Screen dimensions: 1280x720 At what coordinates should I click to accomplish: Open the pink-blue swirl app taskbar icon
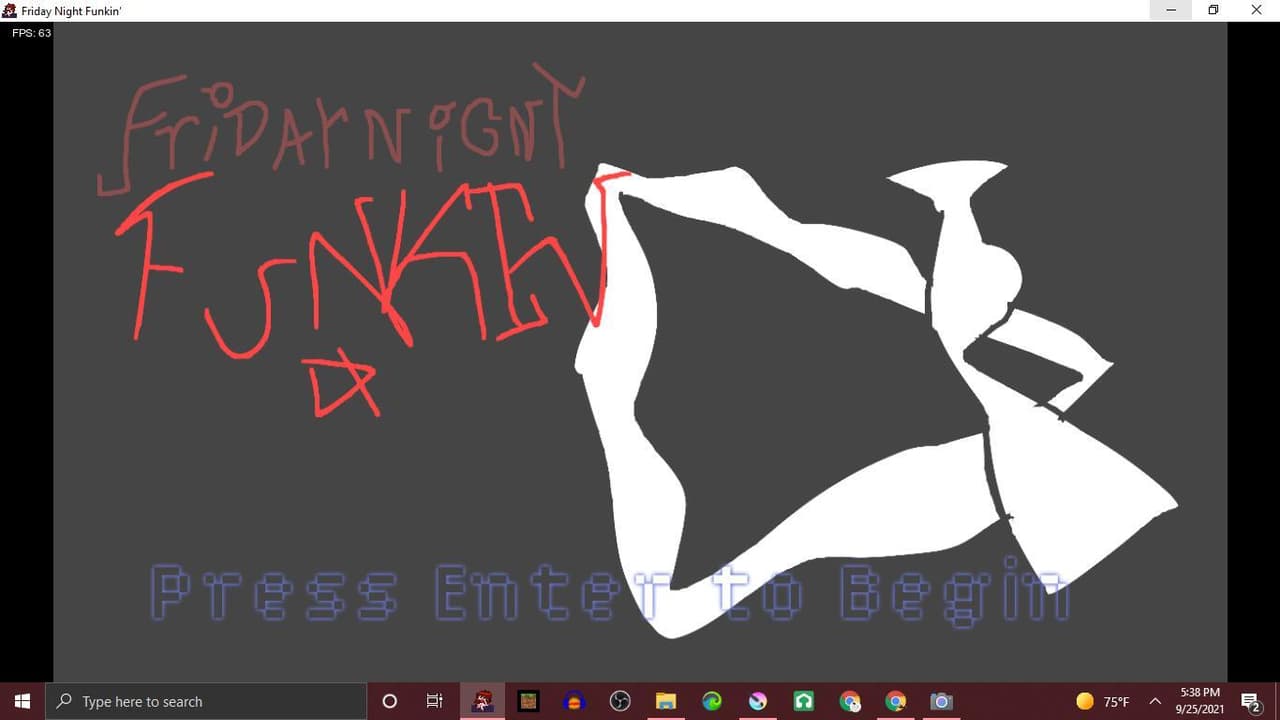[x=758, y=701]
